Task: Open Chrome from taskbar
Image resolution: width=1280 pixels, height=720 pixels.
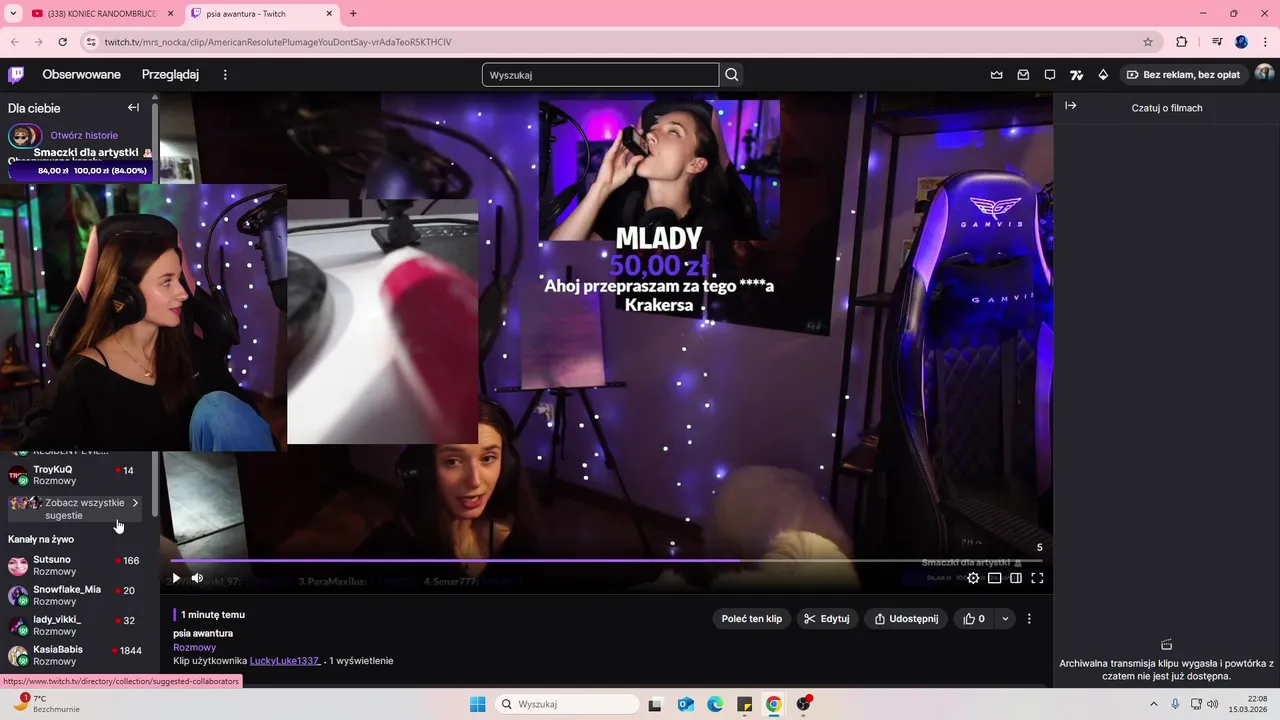Action: pos(774,704)
